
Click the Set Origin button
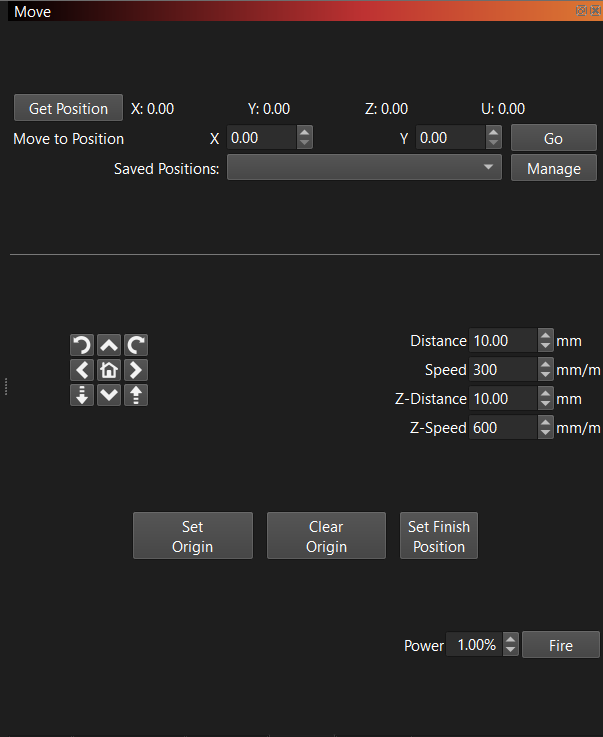(x=192, y=536)
